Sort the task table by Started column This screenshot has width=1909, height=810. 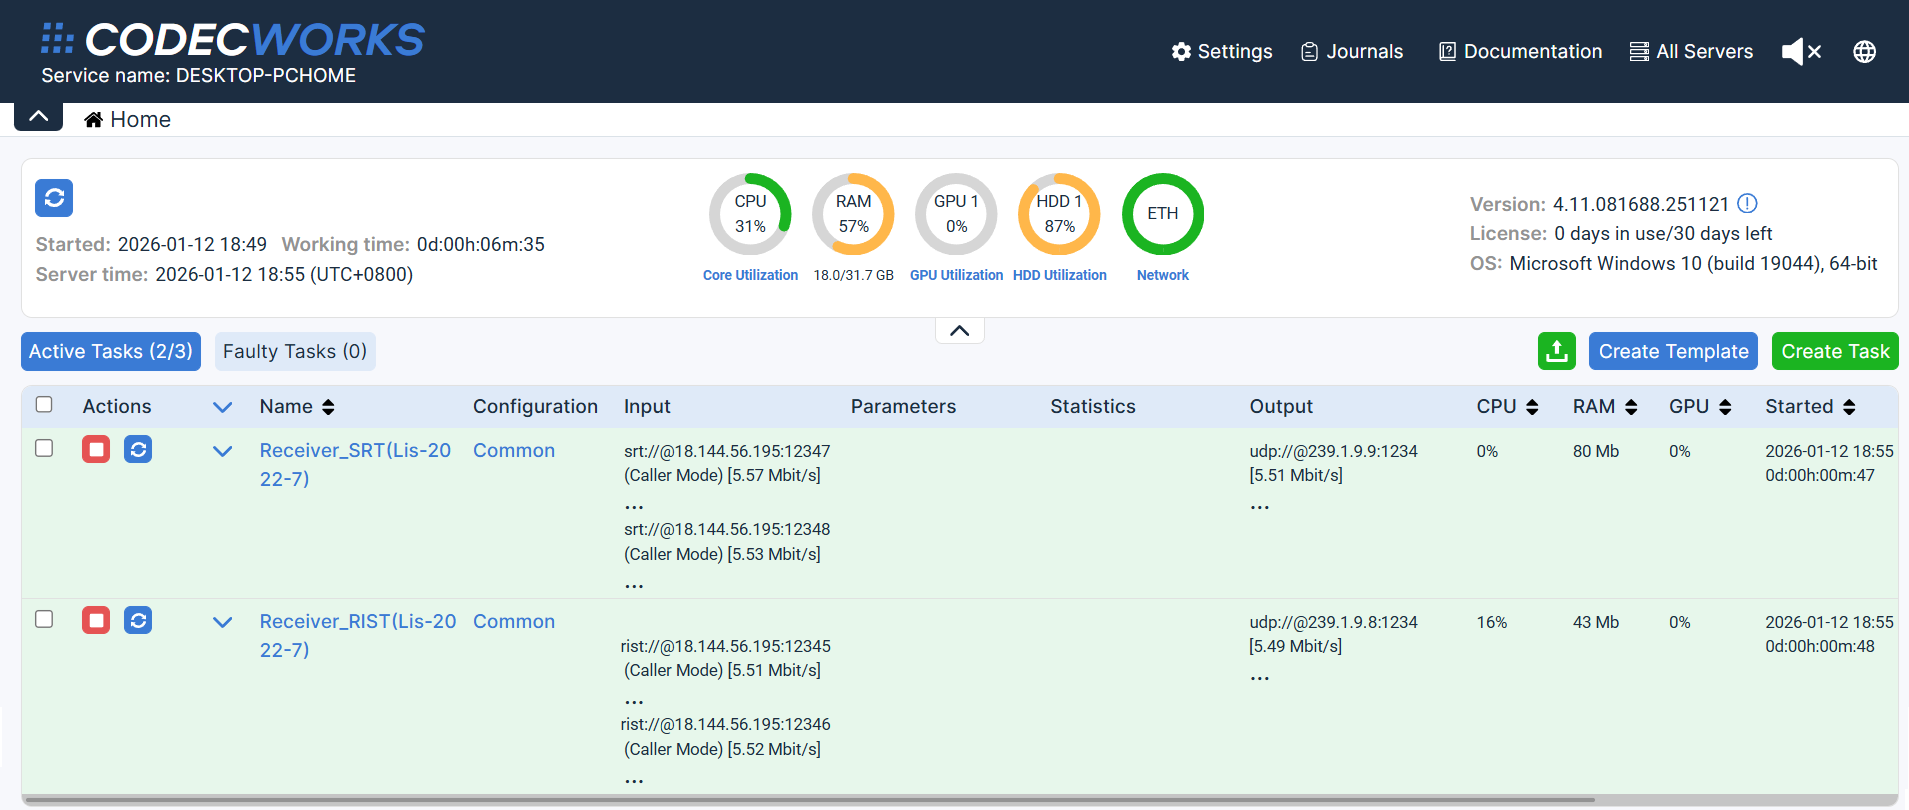pos(1810,406)
